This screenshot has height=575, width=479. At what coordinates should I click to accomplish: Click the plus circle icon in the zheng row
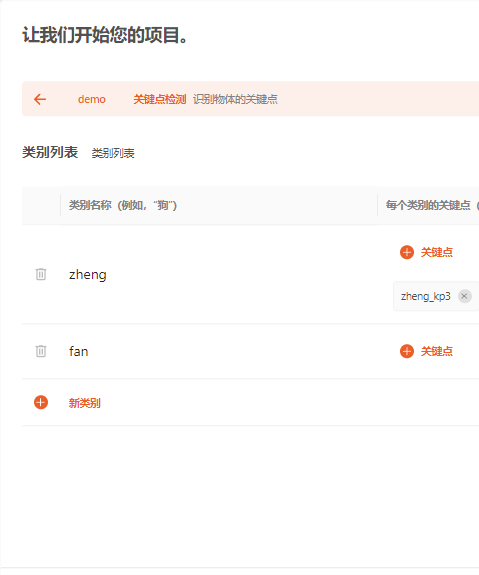pos(407,252)
